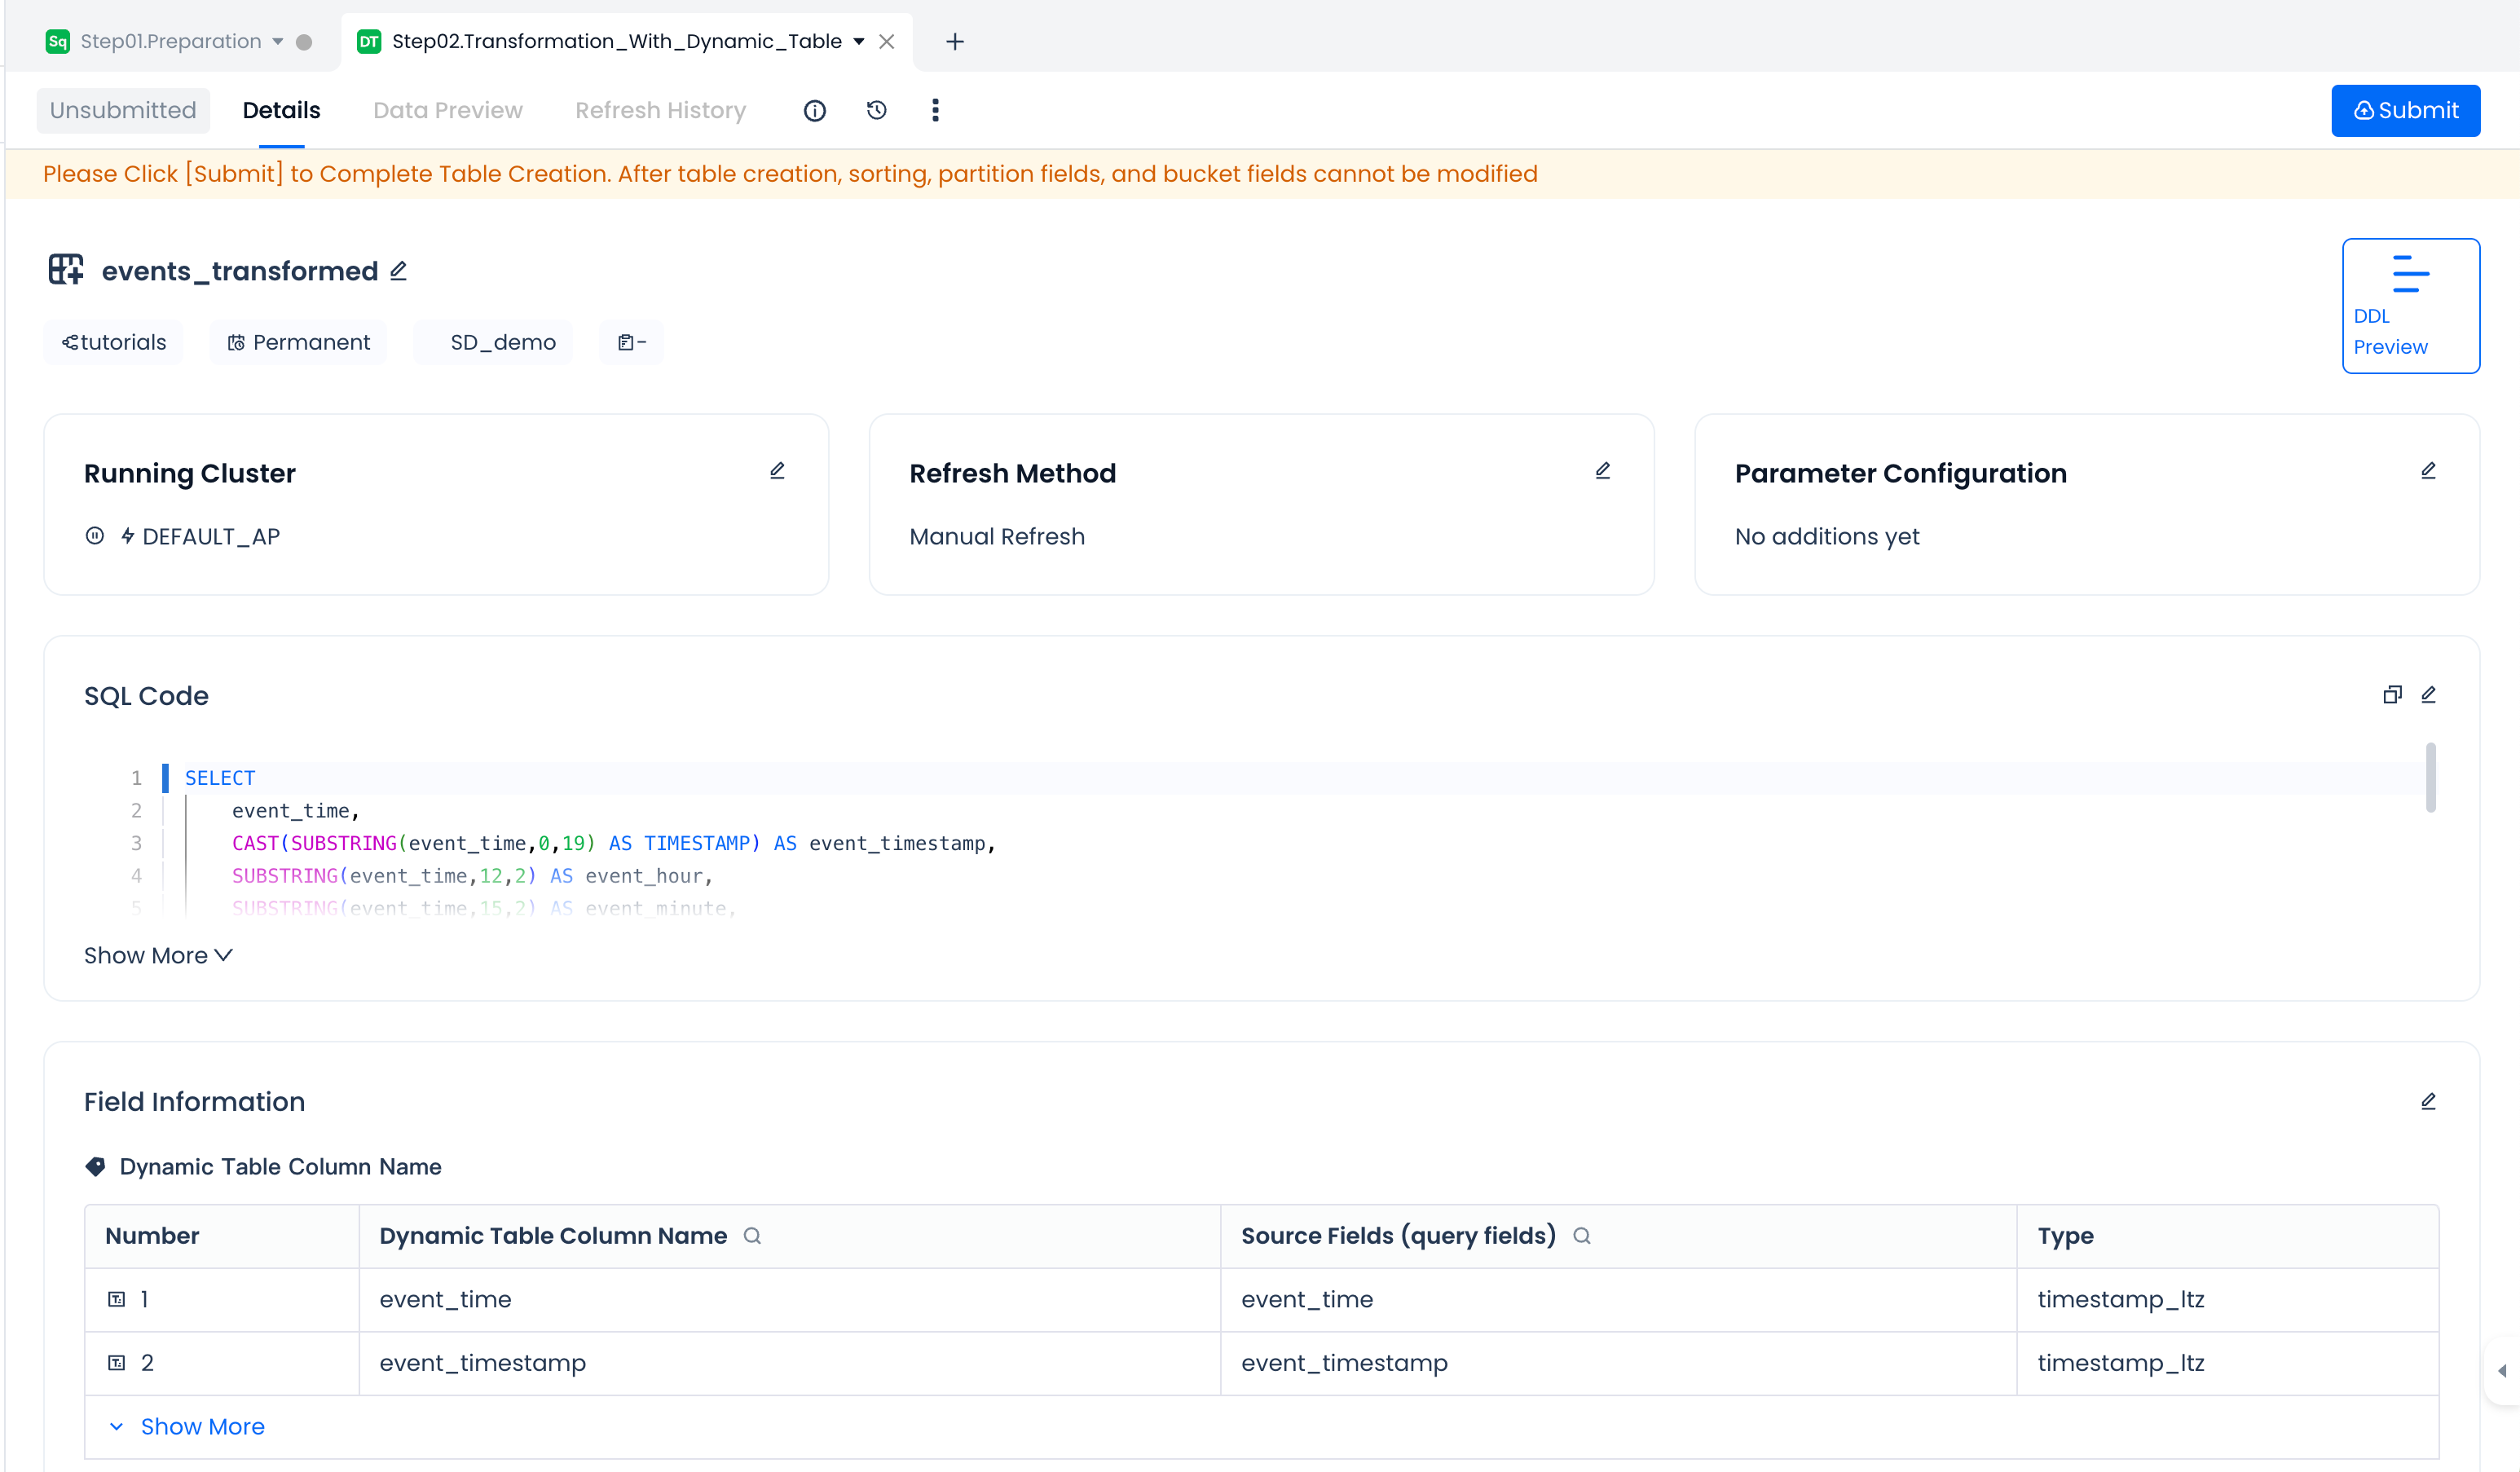This screenshot has height=1472, width=2520.
Task: Open the DDL Preview panel
Action: 2409,305
